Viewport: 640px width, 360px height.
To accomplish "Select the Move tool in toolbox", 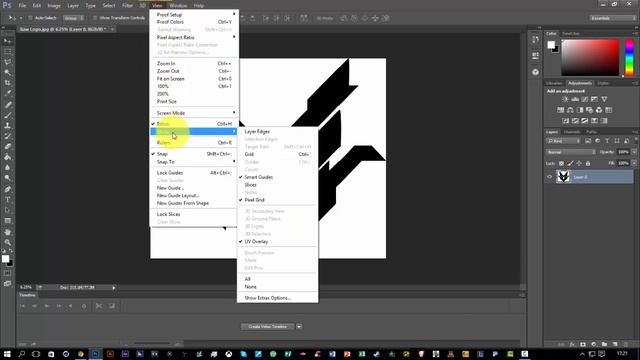I will (x=8, y=41).
